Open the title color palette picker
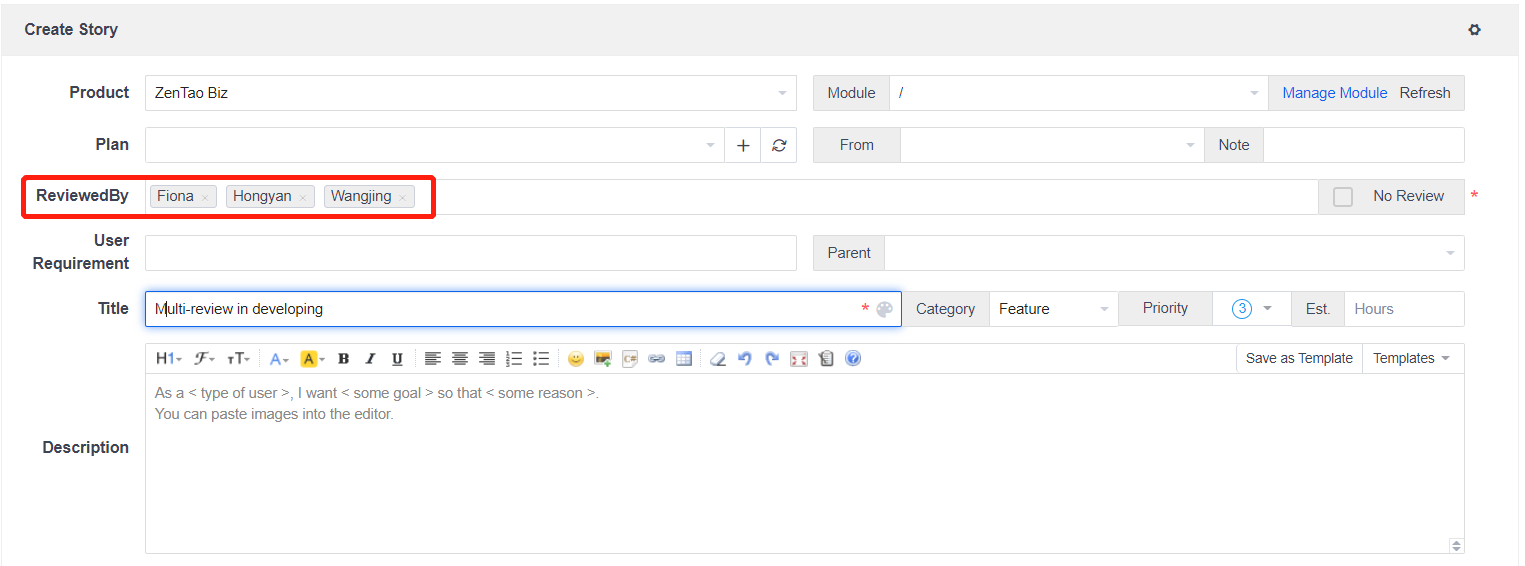The image size is (1525, 566). [884, 310]
